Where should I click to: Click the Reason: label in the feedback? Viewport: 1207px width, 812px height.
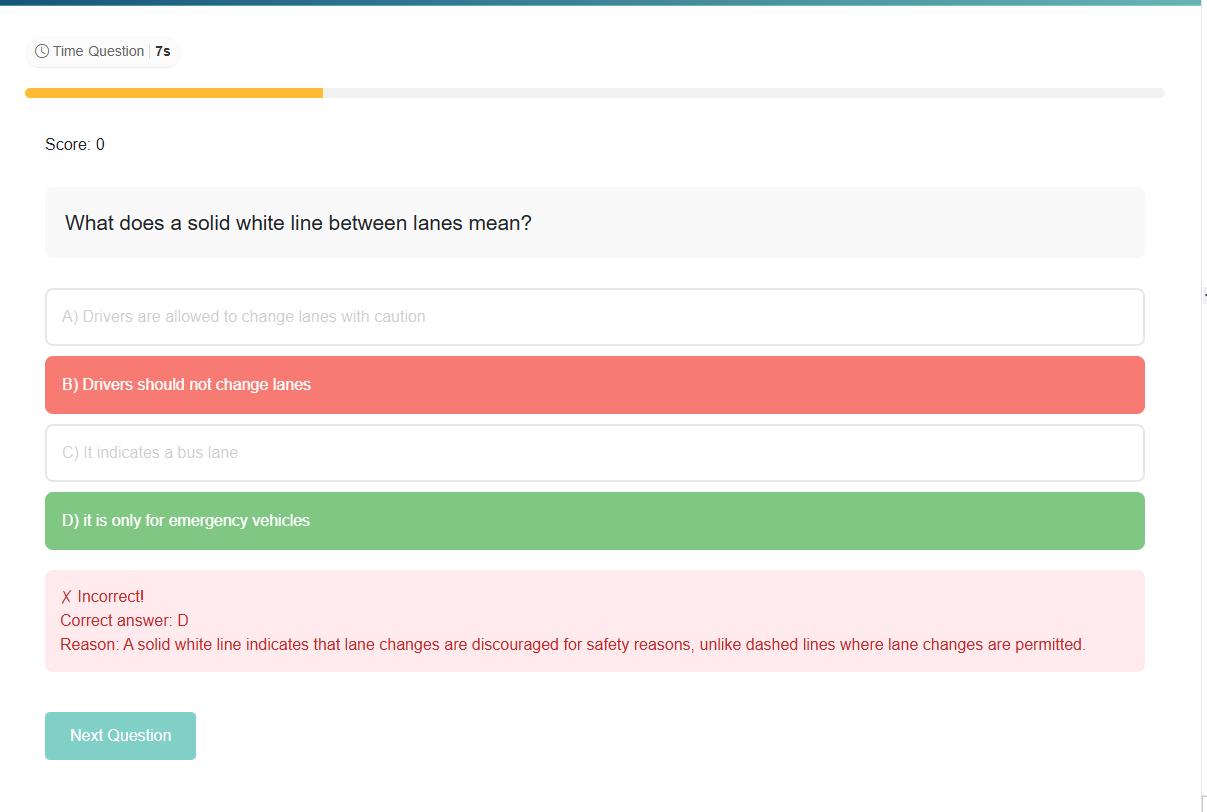click(x=89, y=645)
